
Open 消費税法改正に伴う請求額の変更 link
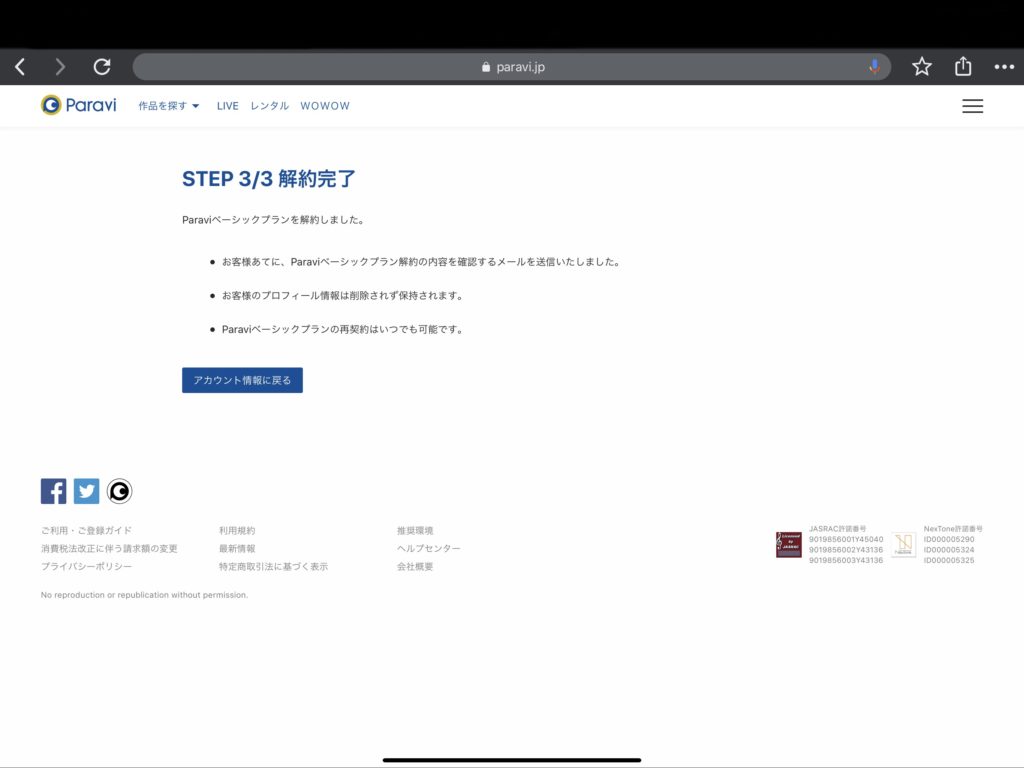coord(109,549)
